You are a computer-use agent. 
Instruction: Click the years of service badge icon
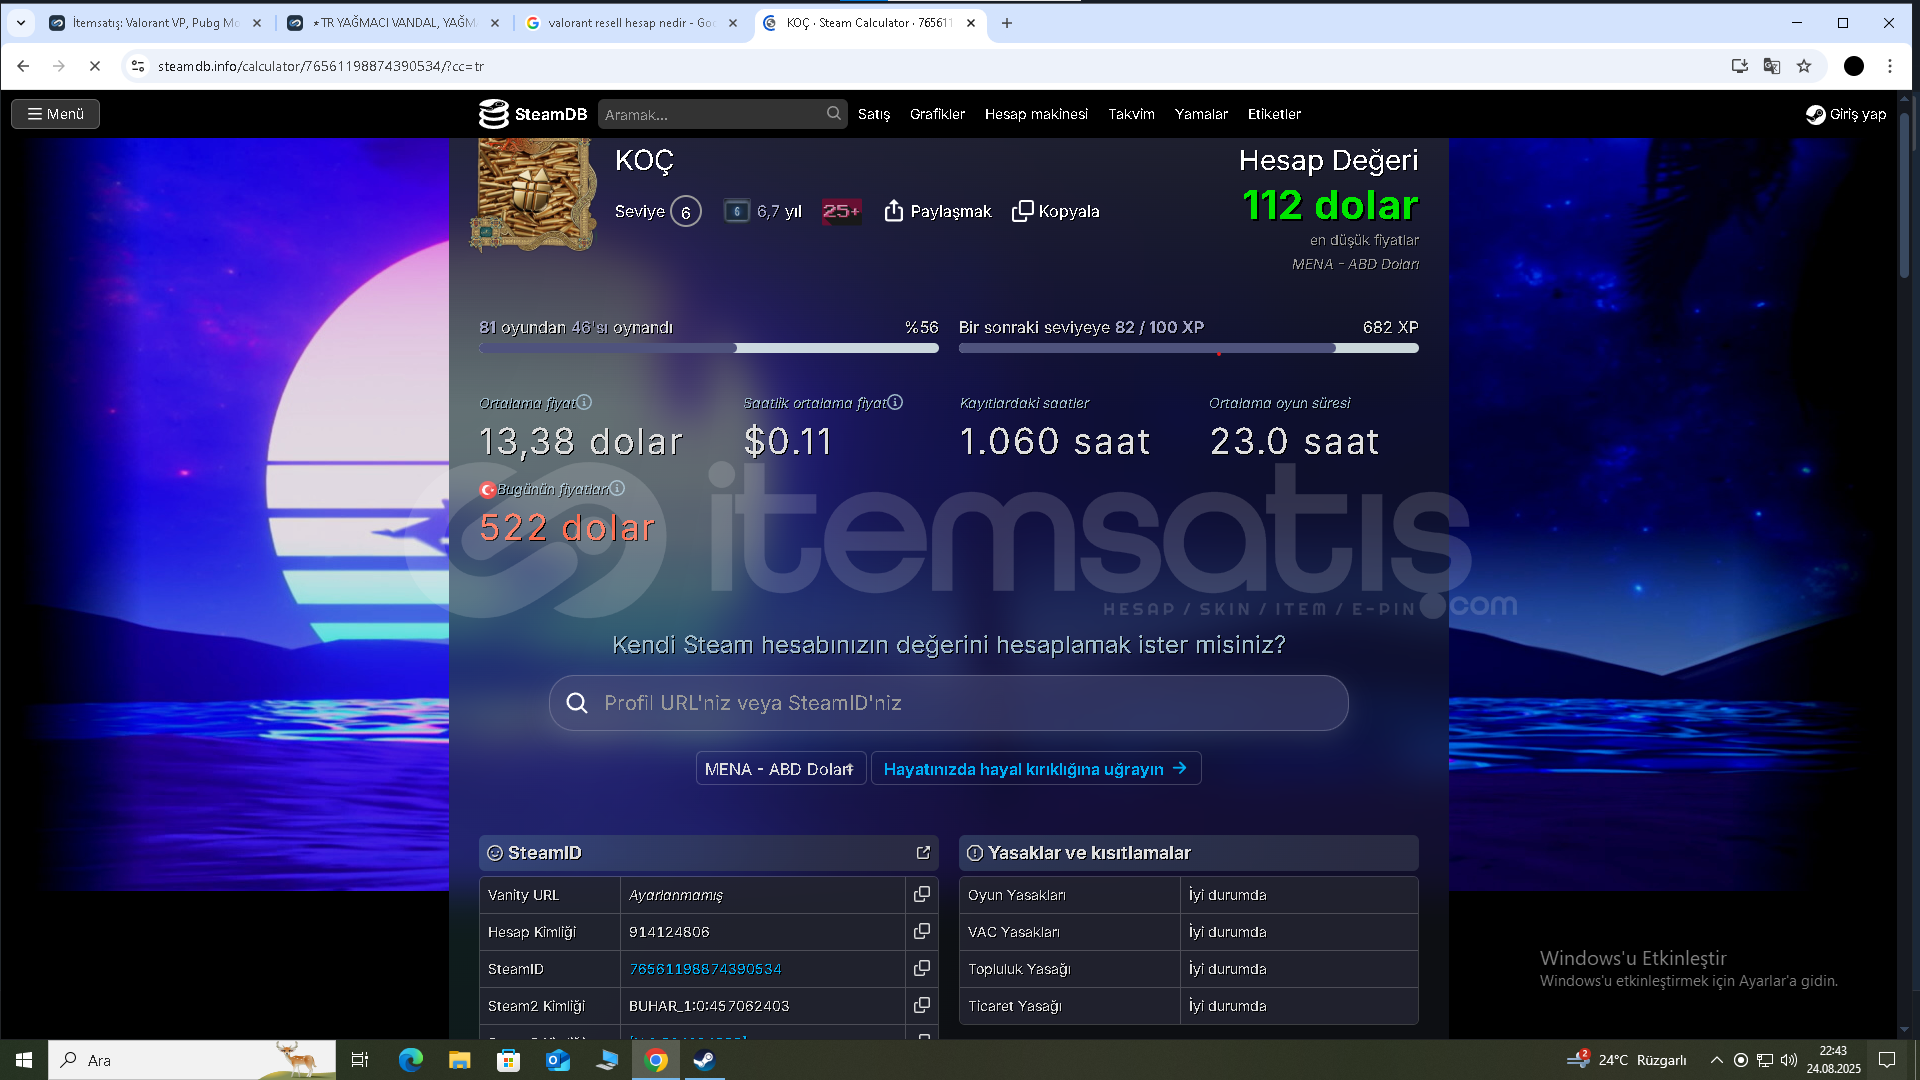pyautogui.click(x=736, y=211)
